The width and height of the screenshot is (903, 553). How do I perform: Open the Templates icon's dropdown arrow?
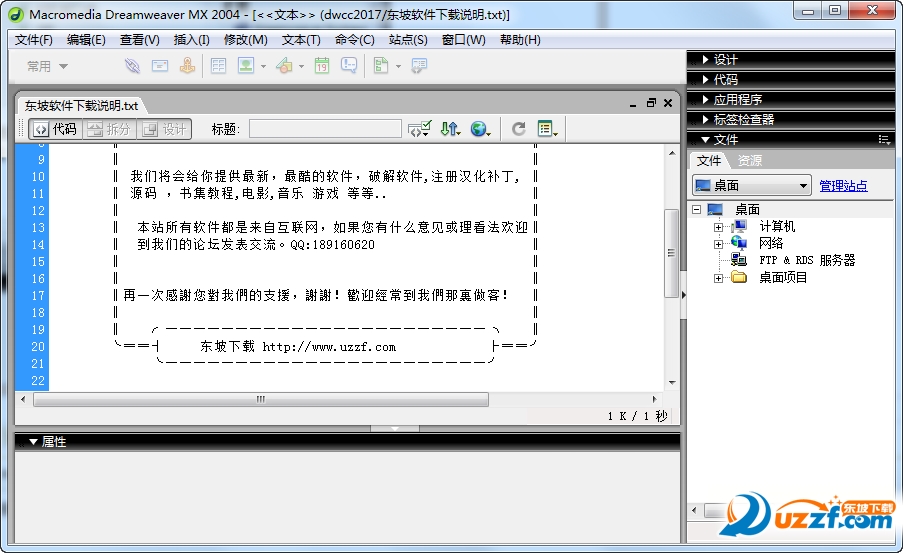point(398,66)
